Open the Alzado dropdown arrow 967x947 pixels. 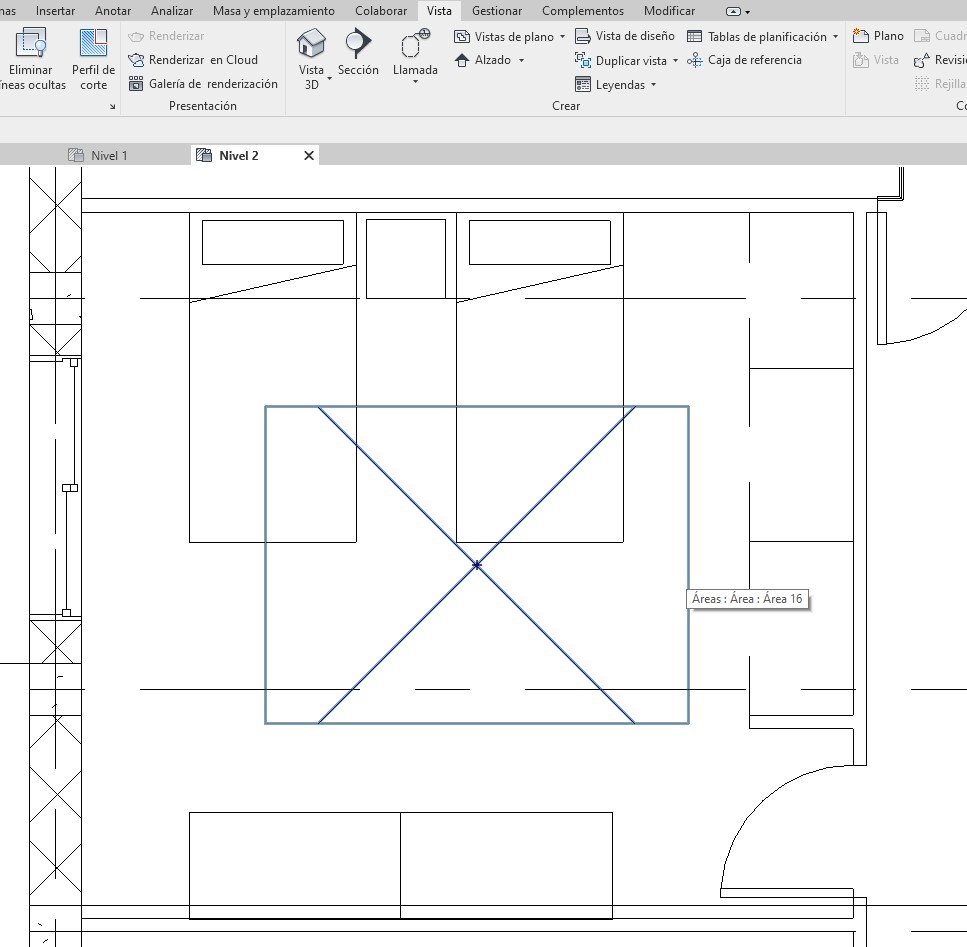click(x=521, y=61)
